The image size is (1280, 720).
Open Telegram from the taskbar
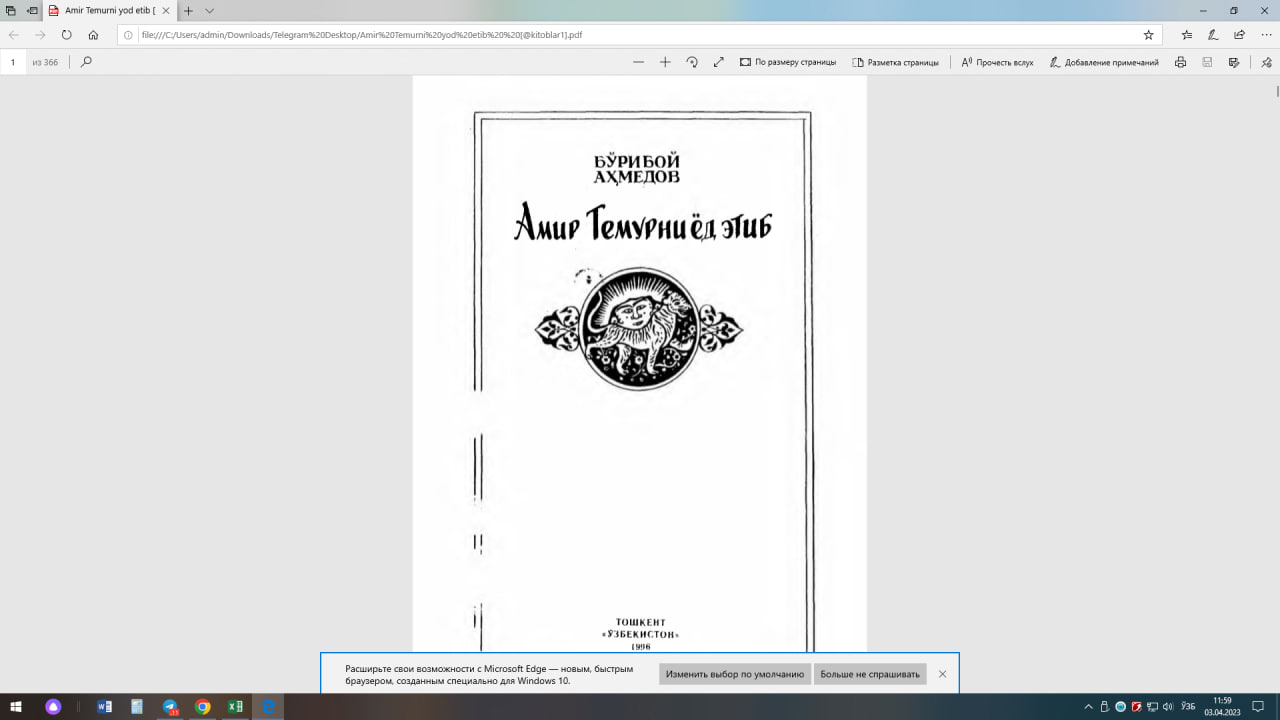(170, 706)
